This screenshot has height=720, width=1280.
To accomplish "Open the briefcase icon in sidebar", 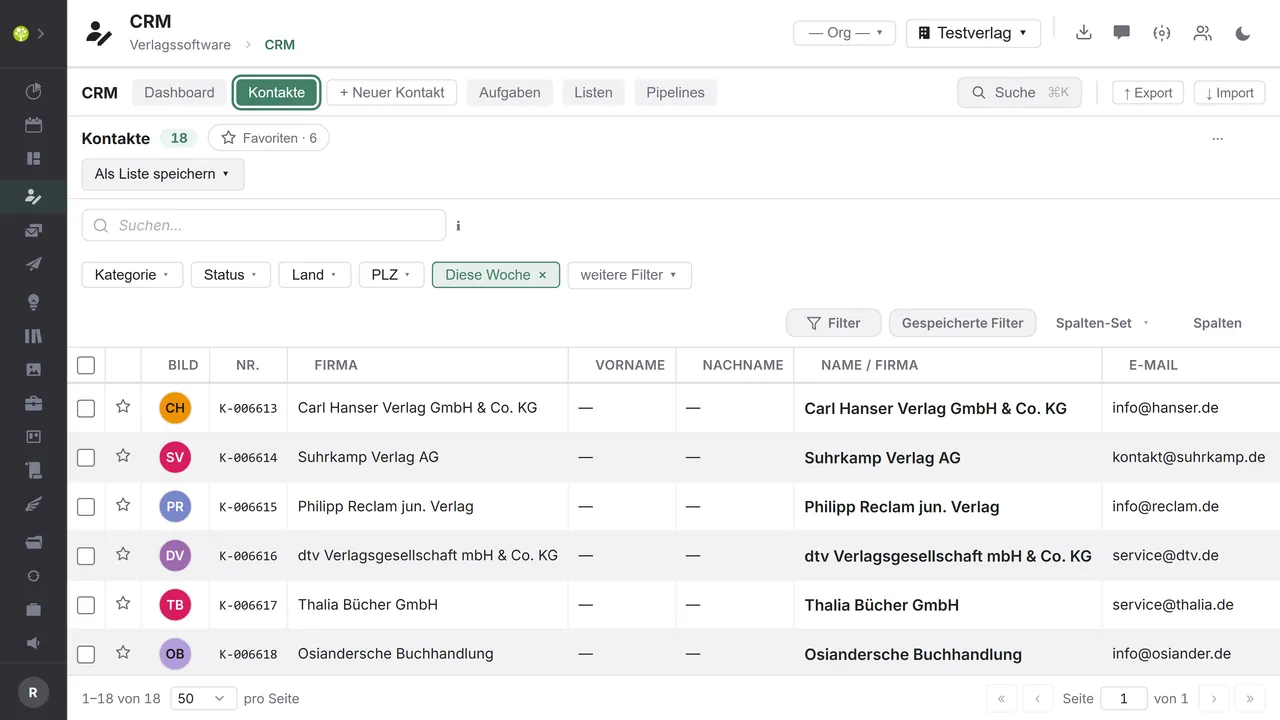I will (x=33, y=403).
